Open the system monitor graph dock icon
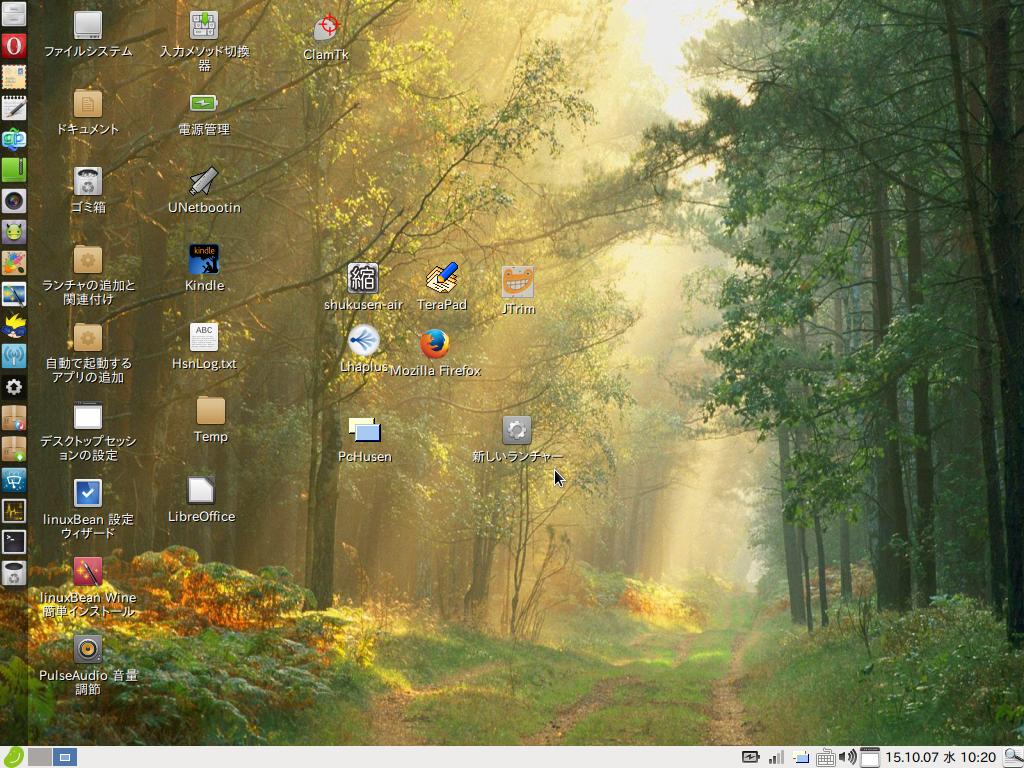 click(14, 511)
